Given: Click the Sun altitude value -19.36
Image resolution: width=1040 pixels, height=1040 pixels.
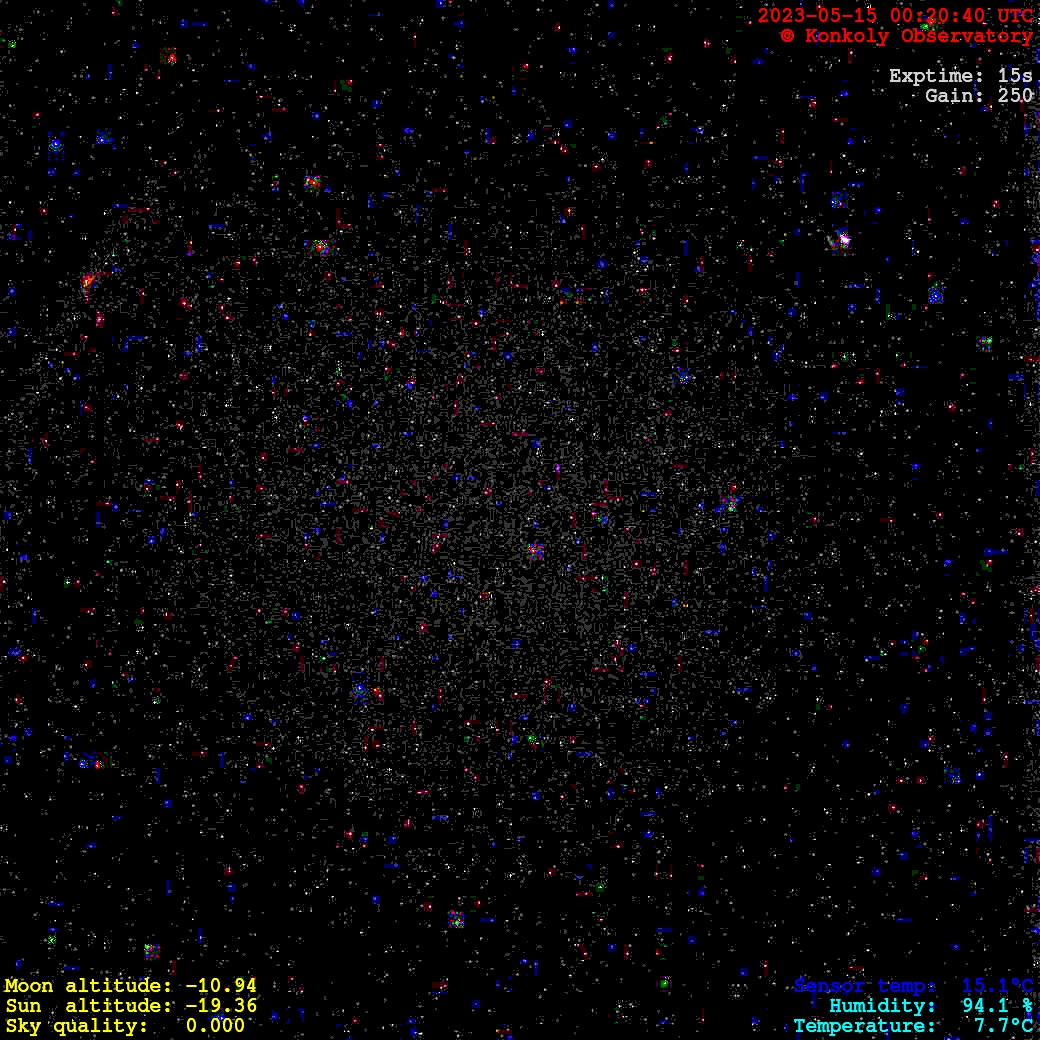Looking at the screenshot, I should [x=221, y=1006].
